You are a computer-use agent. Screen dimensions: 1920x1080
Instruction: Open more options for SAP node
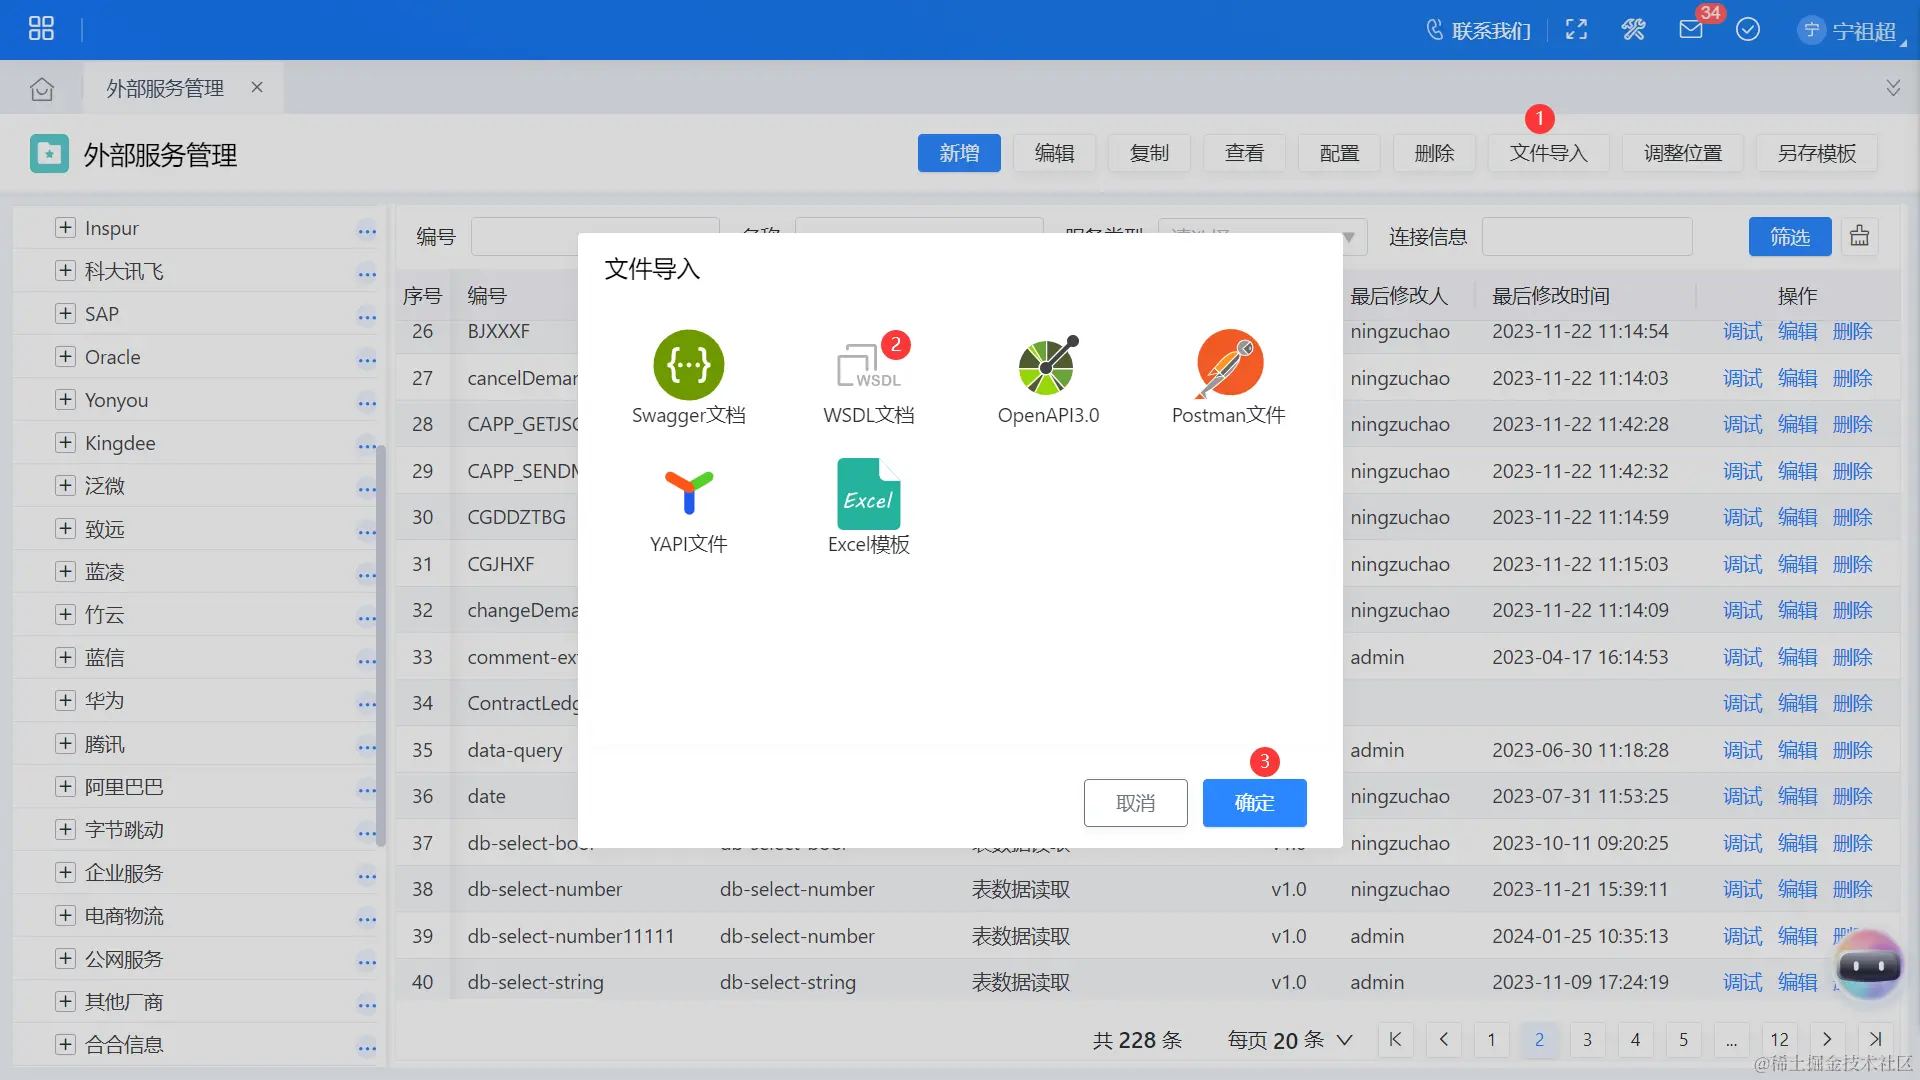(367, 316)
